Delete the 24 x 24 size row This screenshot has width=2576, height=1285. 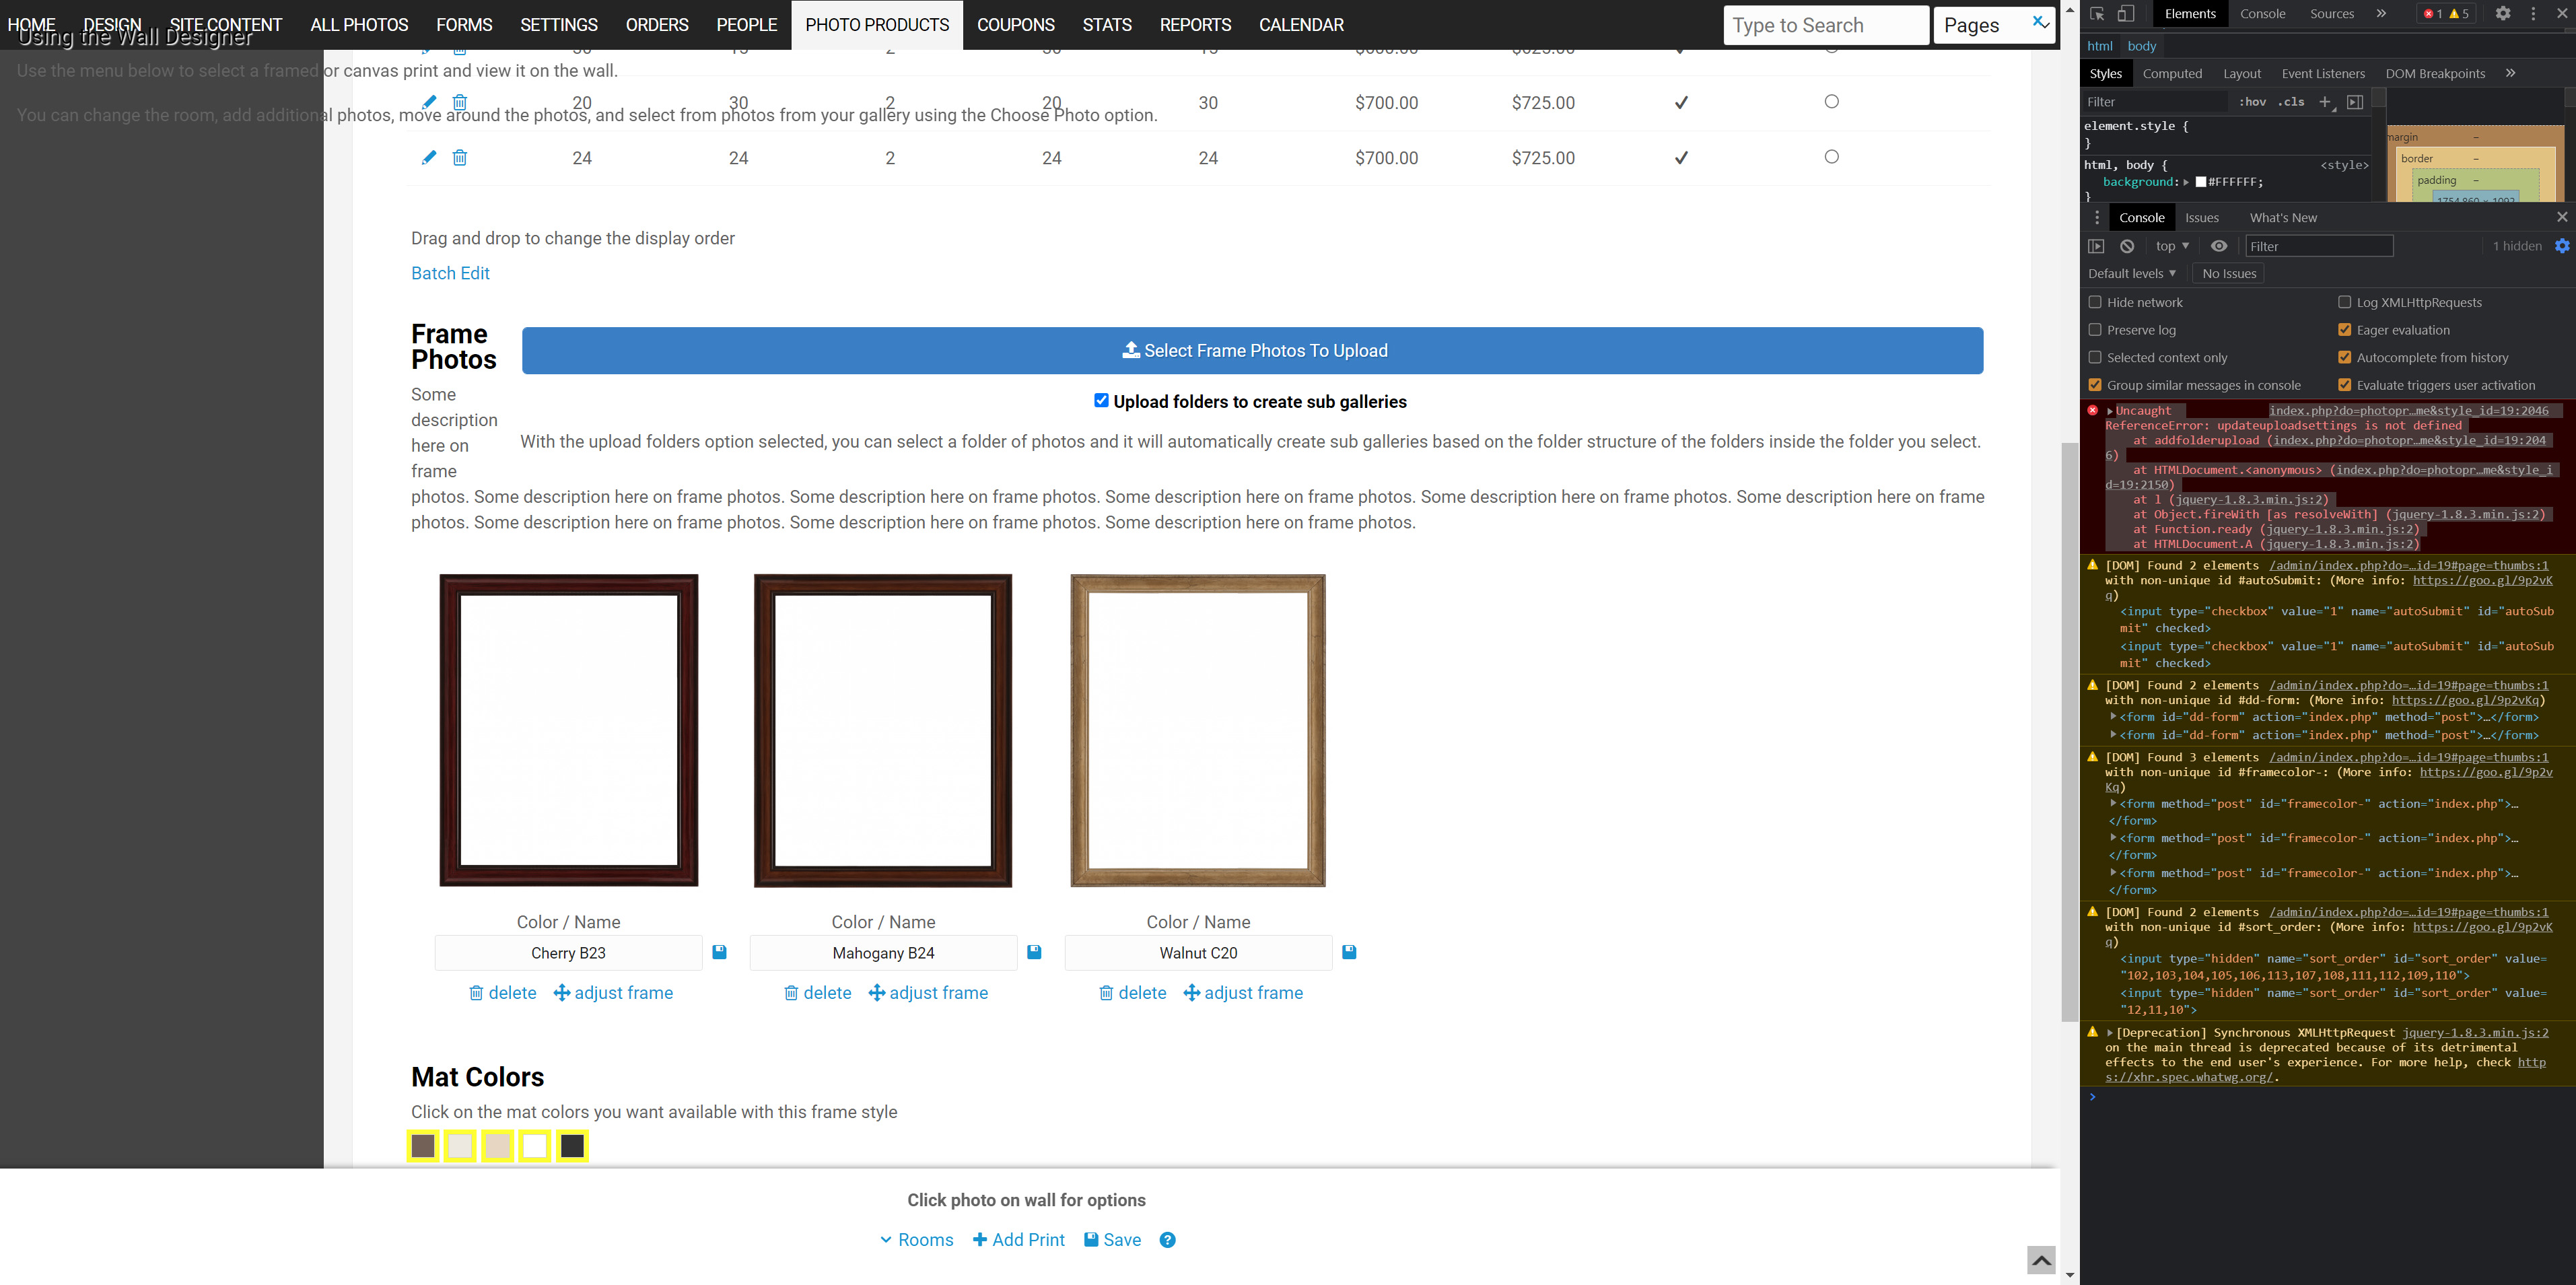click(x=460, y=157)
